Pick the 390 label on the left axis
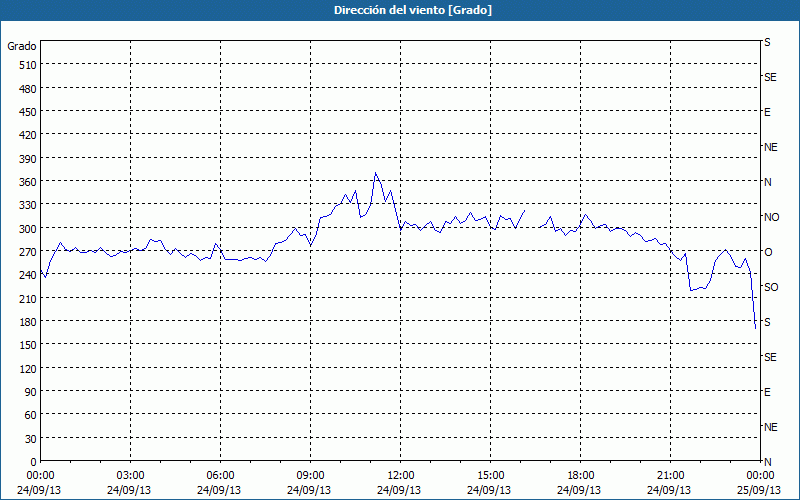Image resolution: width=800 pixels, height=500 pixels. [29, 159]
